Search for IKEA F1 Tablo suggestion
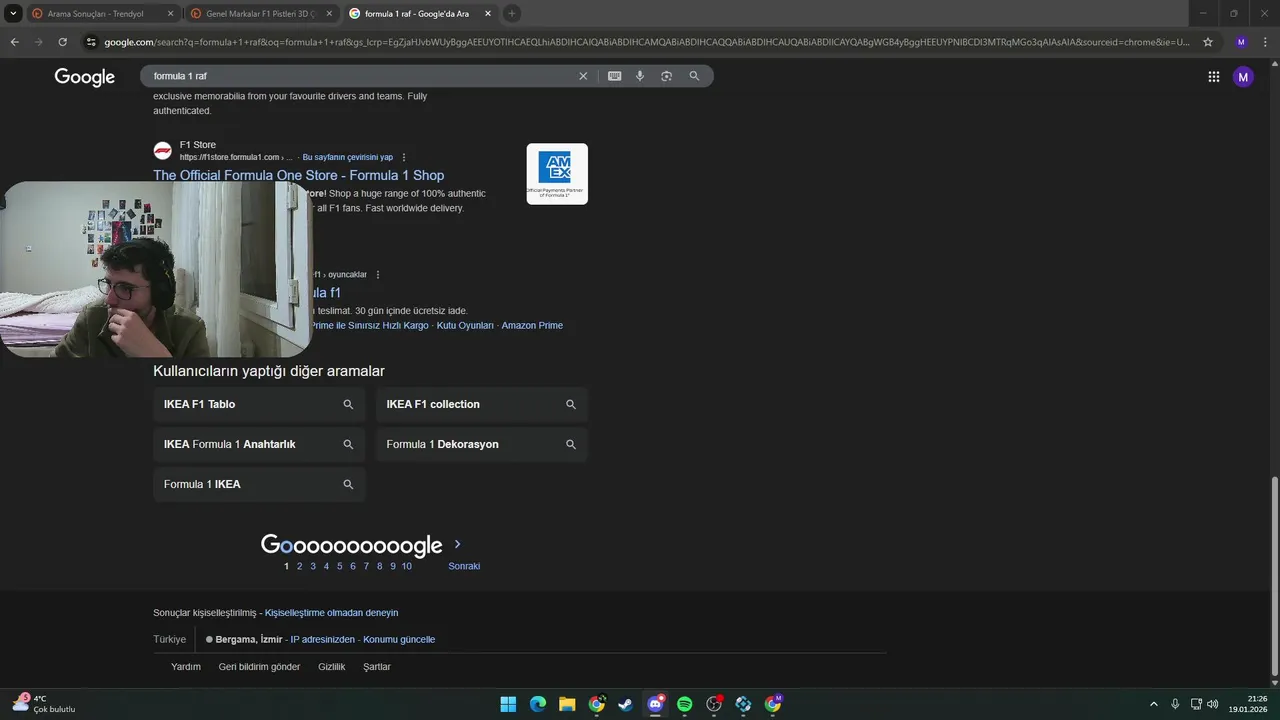Screen dimensions: 1280x720 (259, 404)
